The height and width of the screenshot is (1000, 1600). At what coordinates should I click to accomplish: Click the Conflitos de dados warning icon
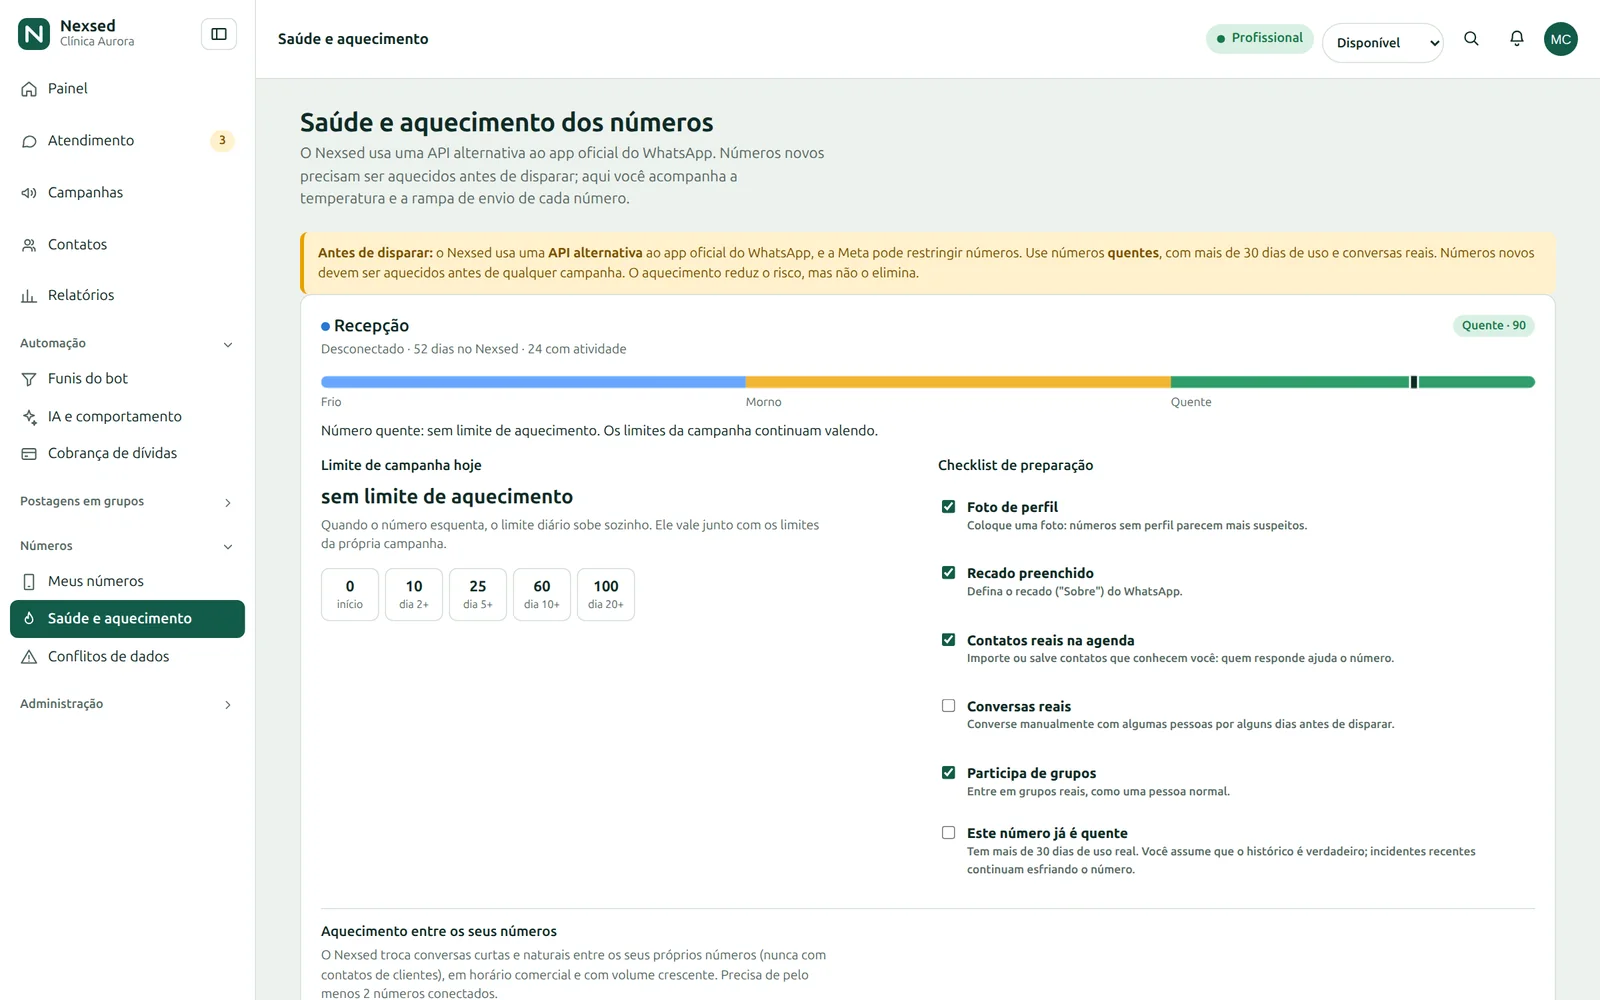coord(29,657)
